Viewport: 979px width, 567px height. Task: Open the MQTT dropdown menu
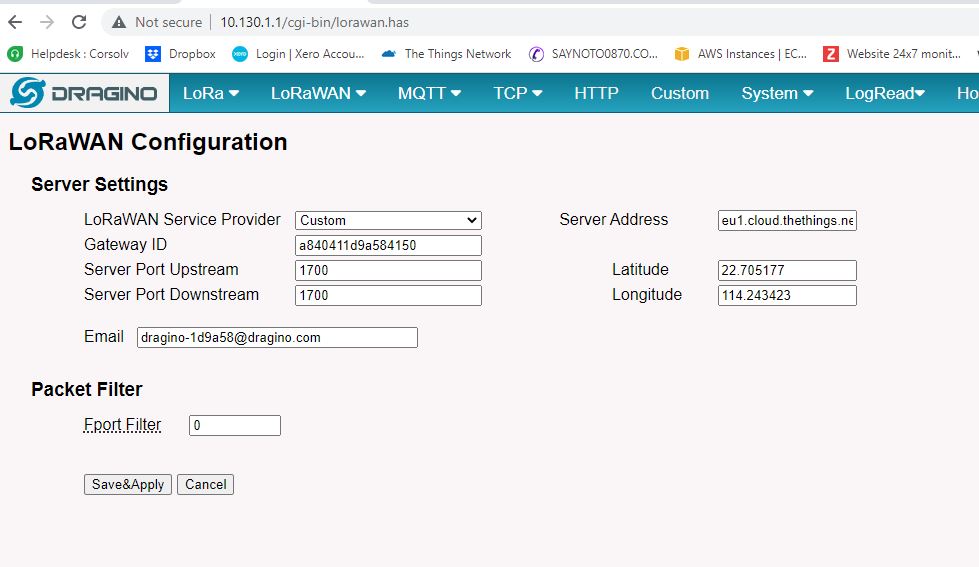coord(429,93)
